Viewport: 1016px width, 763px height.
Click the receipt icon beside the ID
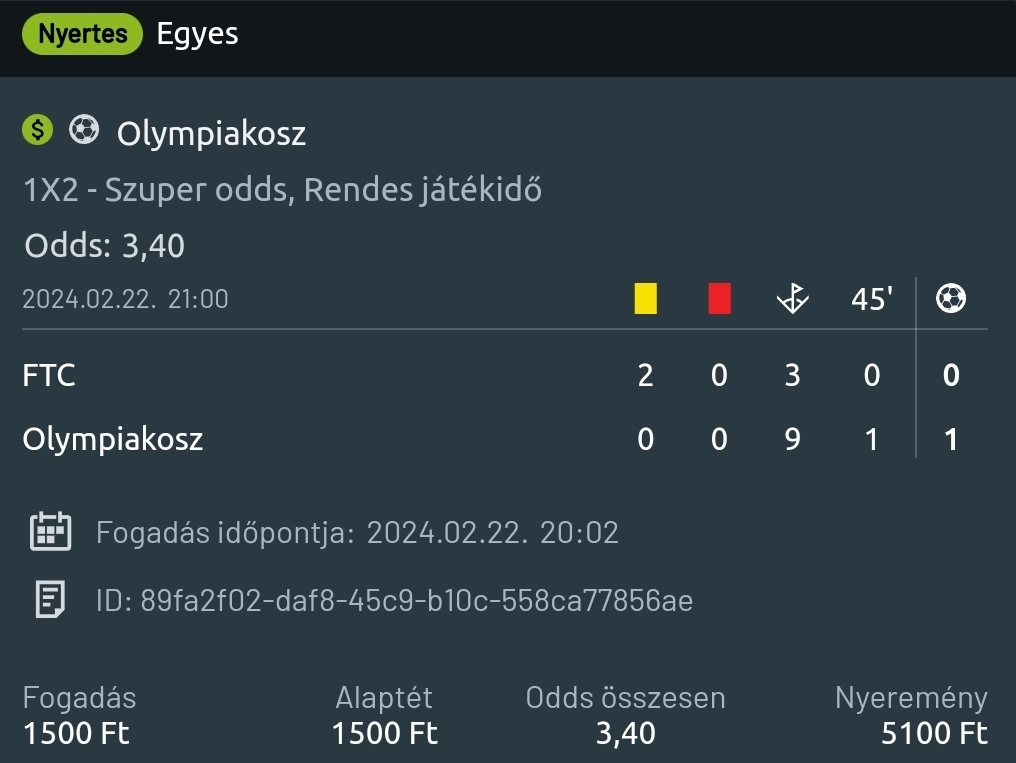click(x=50, y=600)
